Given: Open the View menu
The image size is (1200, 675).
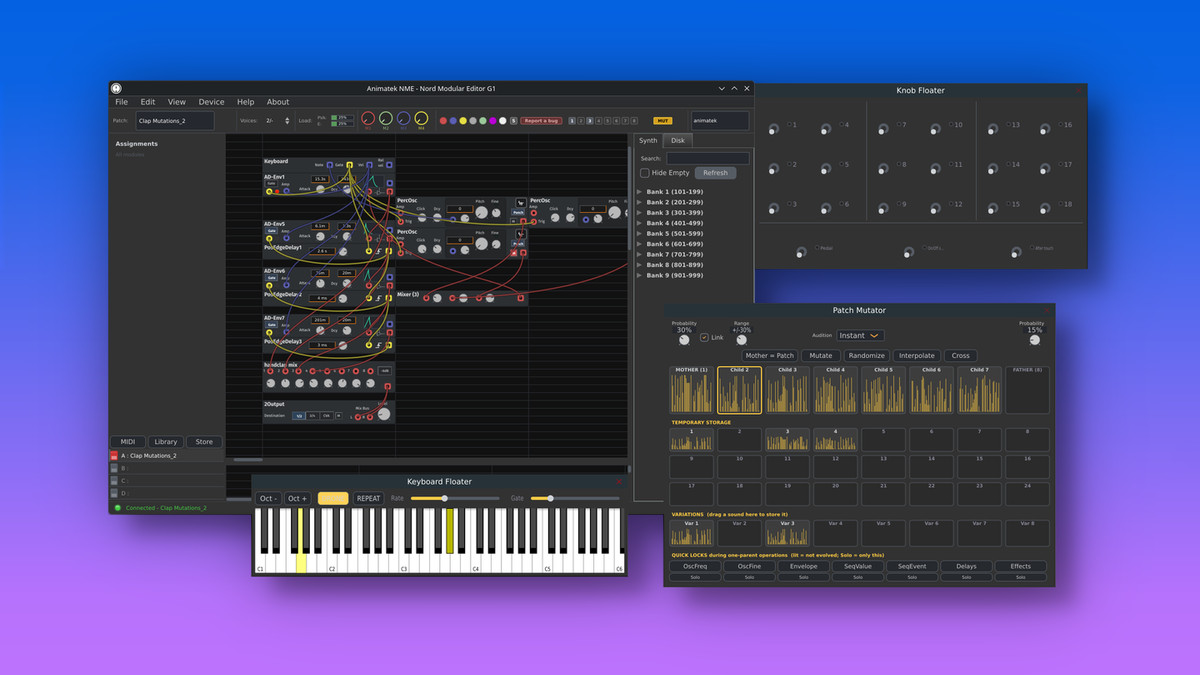Looking at the screenshot, I should 177,102.
